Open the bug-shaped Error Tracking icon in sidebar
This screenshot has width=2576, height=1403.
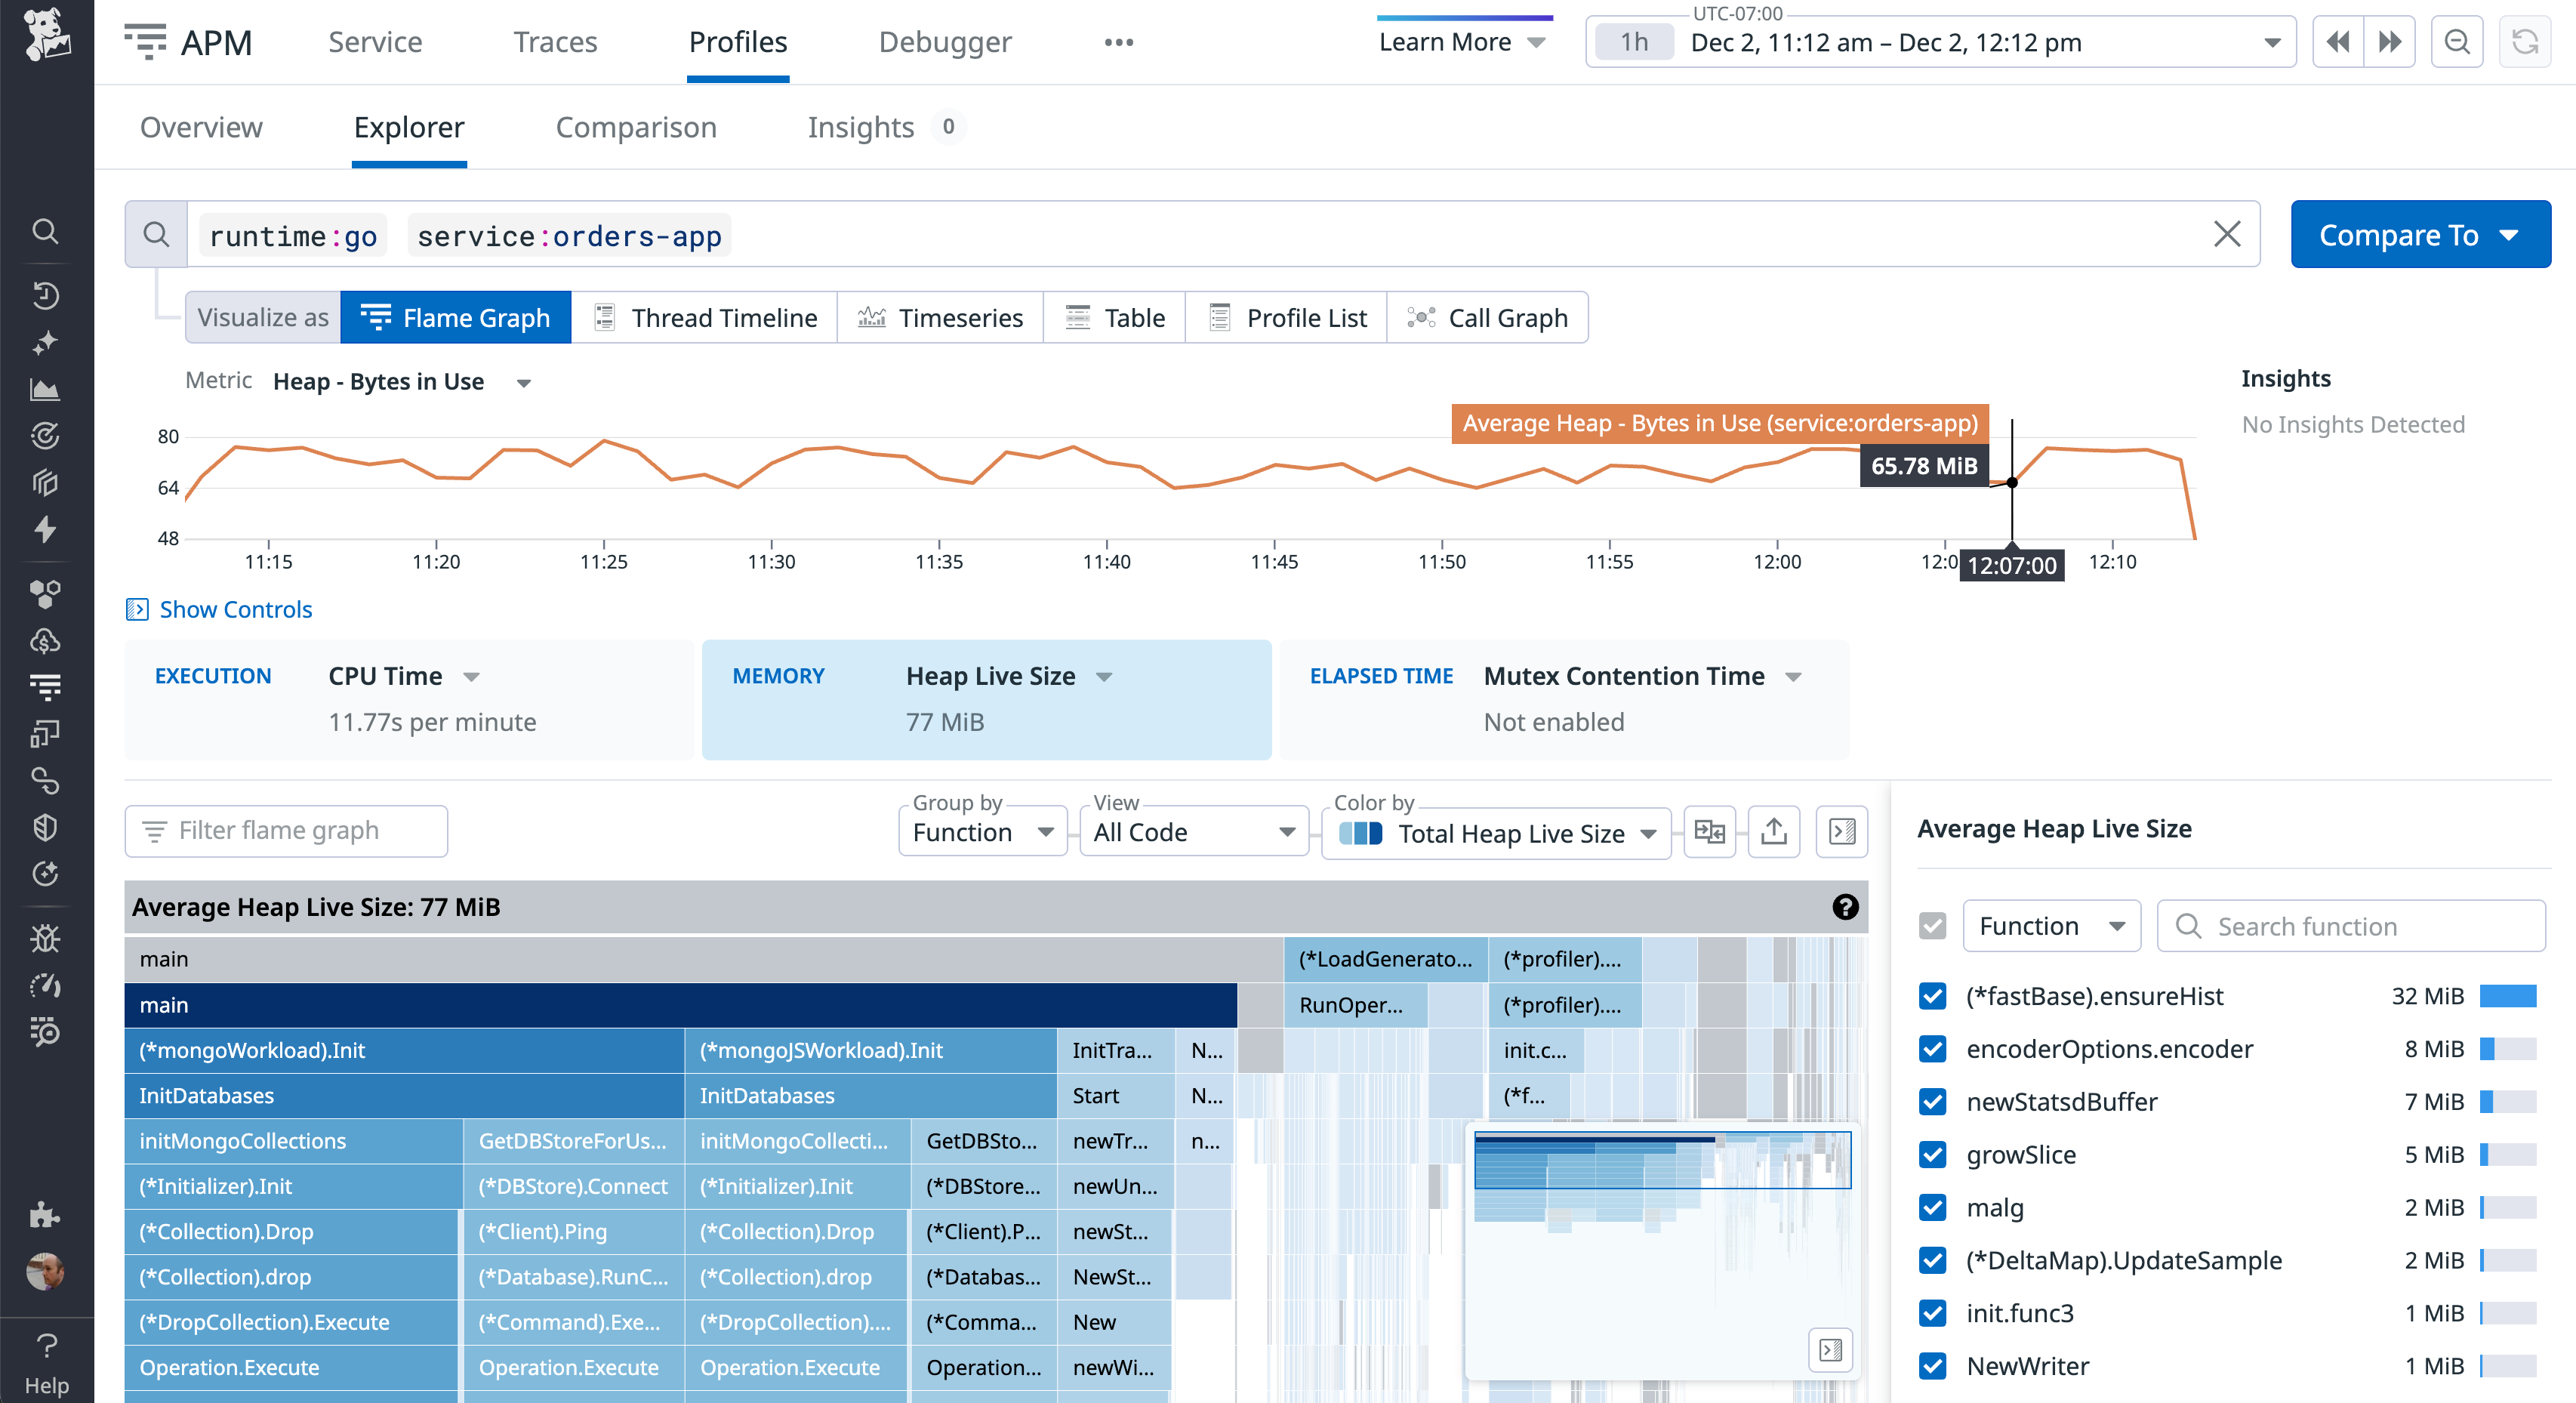46,938
